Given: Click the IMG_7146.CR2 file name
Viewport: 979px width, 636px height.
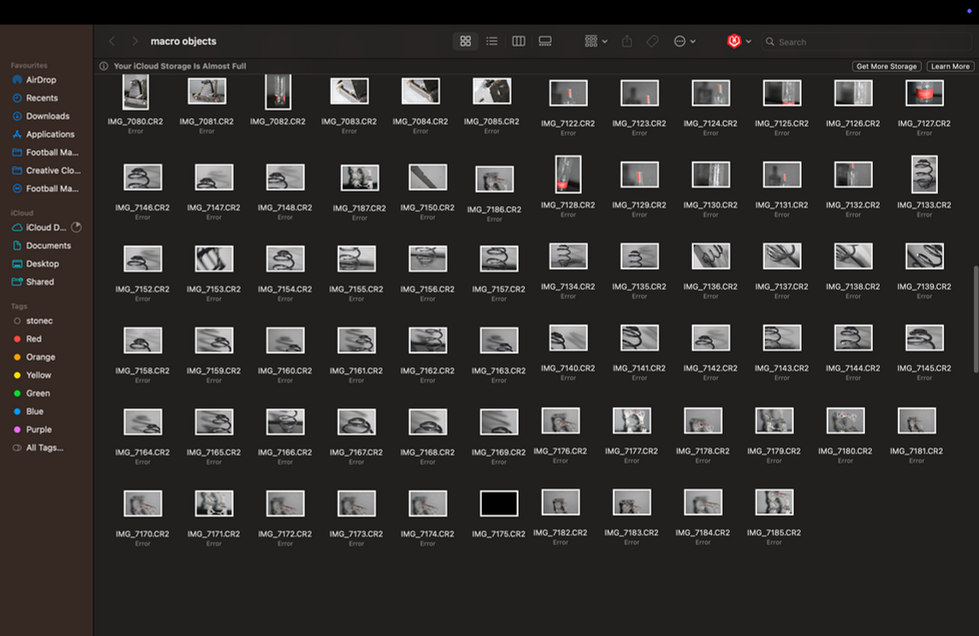Looking at the screenshot, I should click(142, 208).
